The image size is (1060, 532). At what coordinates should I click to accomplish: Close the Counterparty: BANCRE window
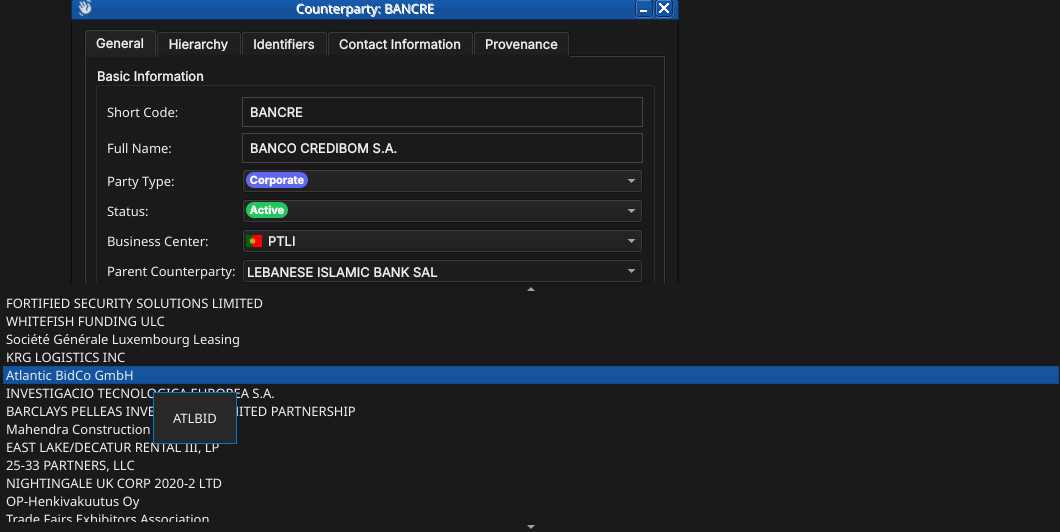point(664,9)
